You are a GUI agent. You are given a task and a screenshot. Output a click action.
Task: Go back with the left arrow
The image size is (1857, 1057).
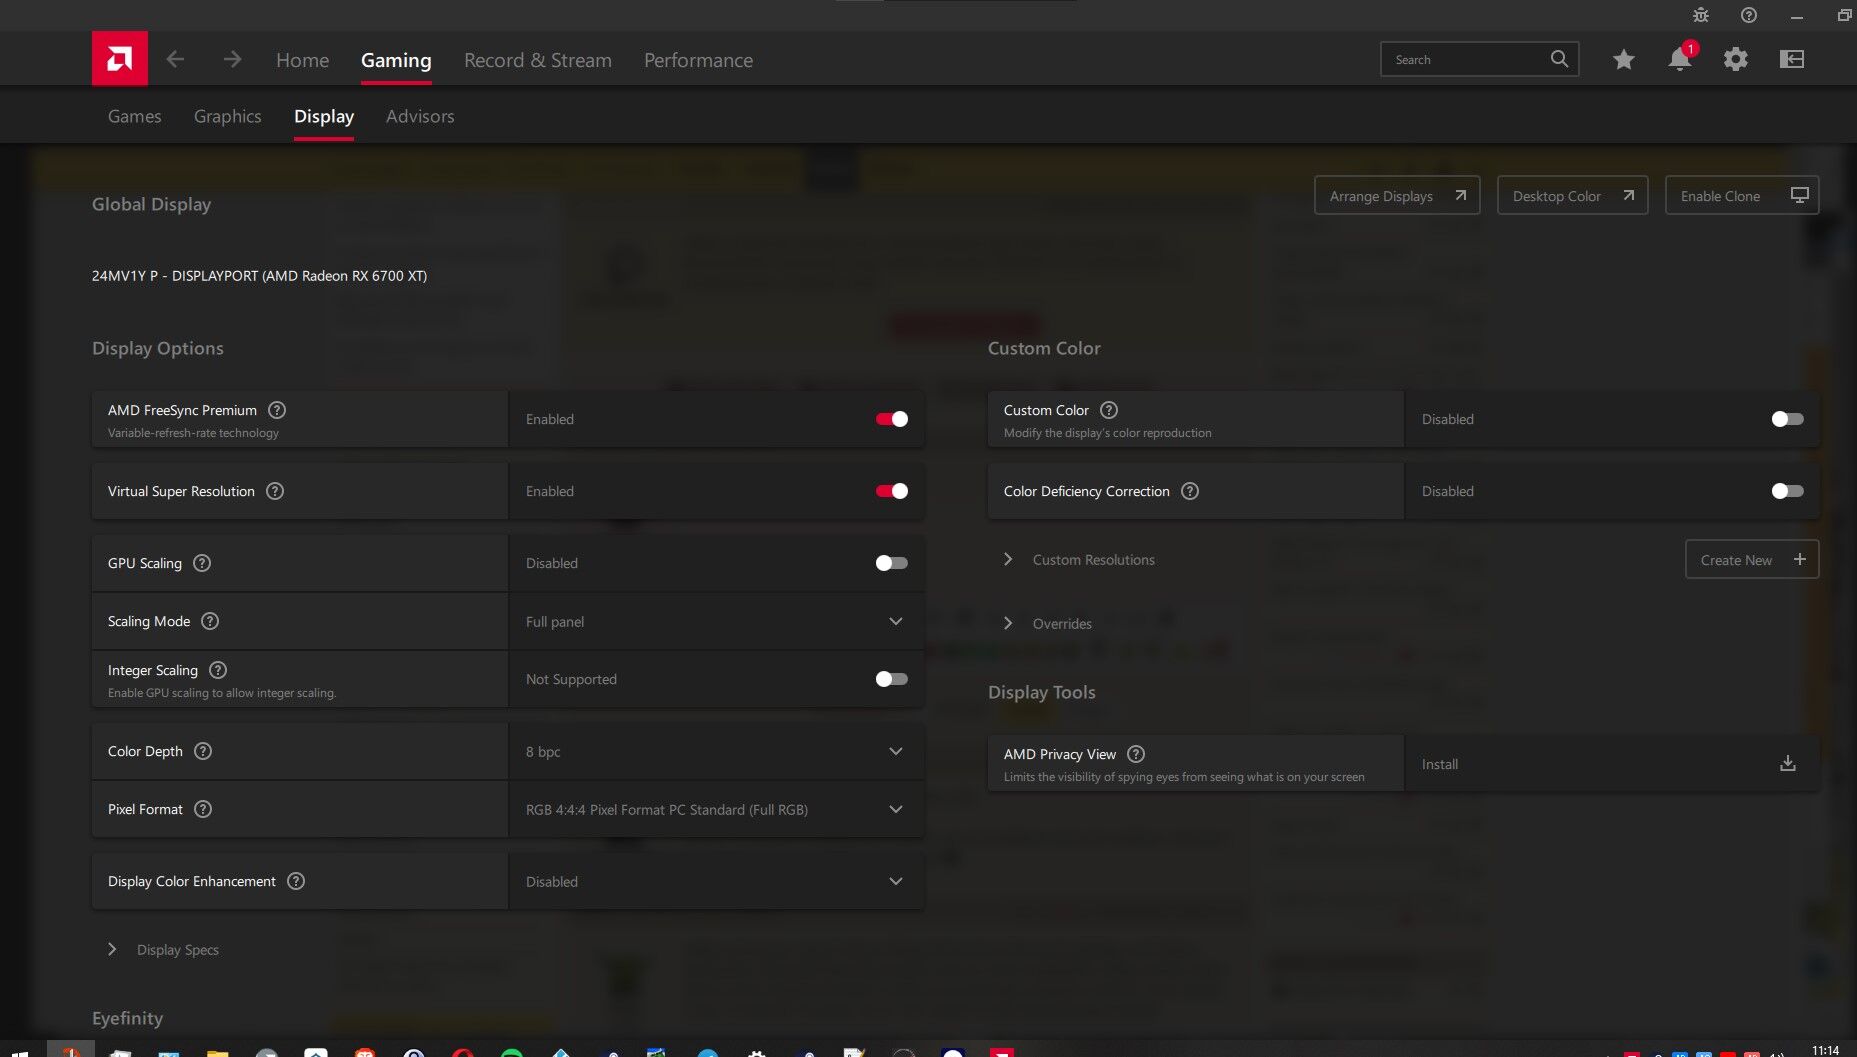(x=175, y=60)
